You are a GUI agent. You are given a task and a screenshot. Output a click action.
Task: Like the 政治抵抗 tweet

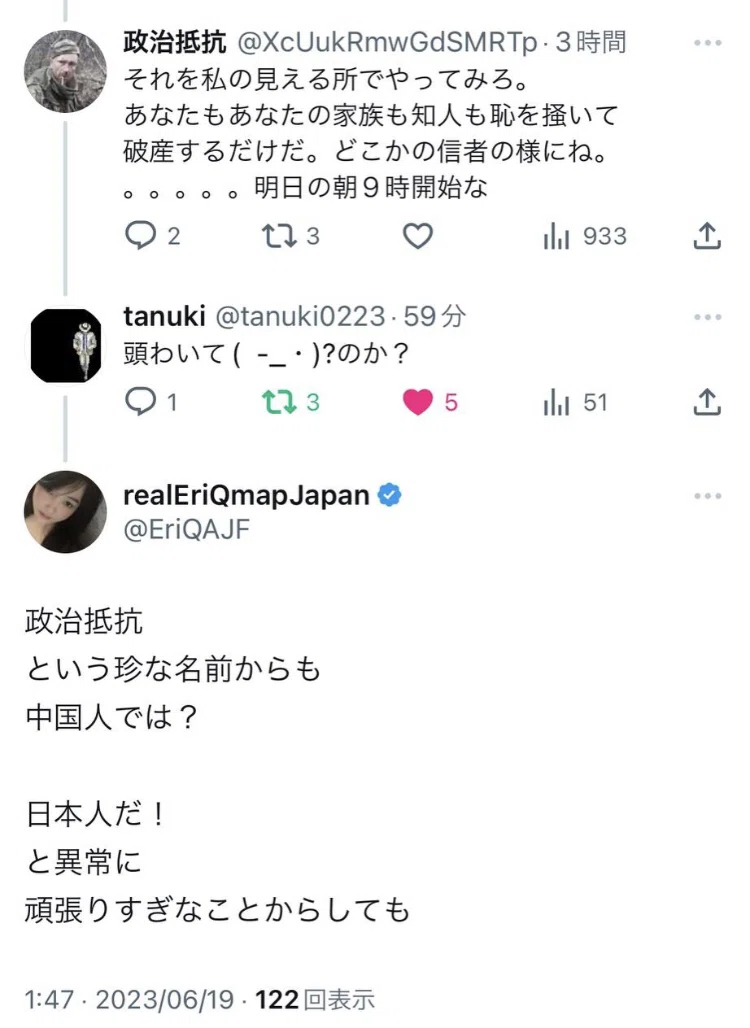(x=418, y=235)
